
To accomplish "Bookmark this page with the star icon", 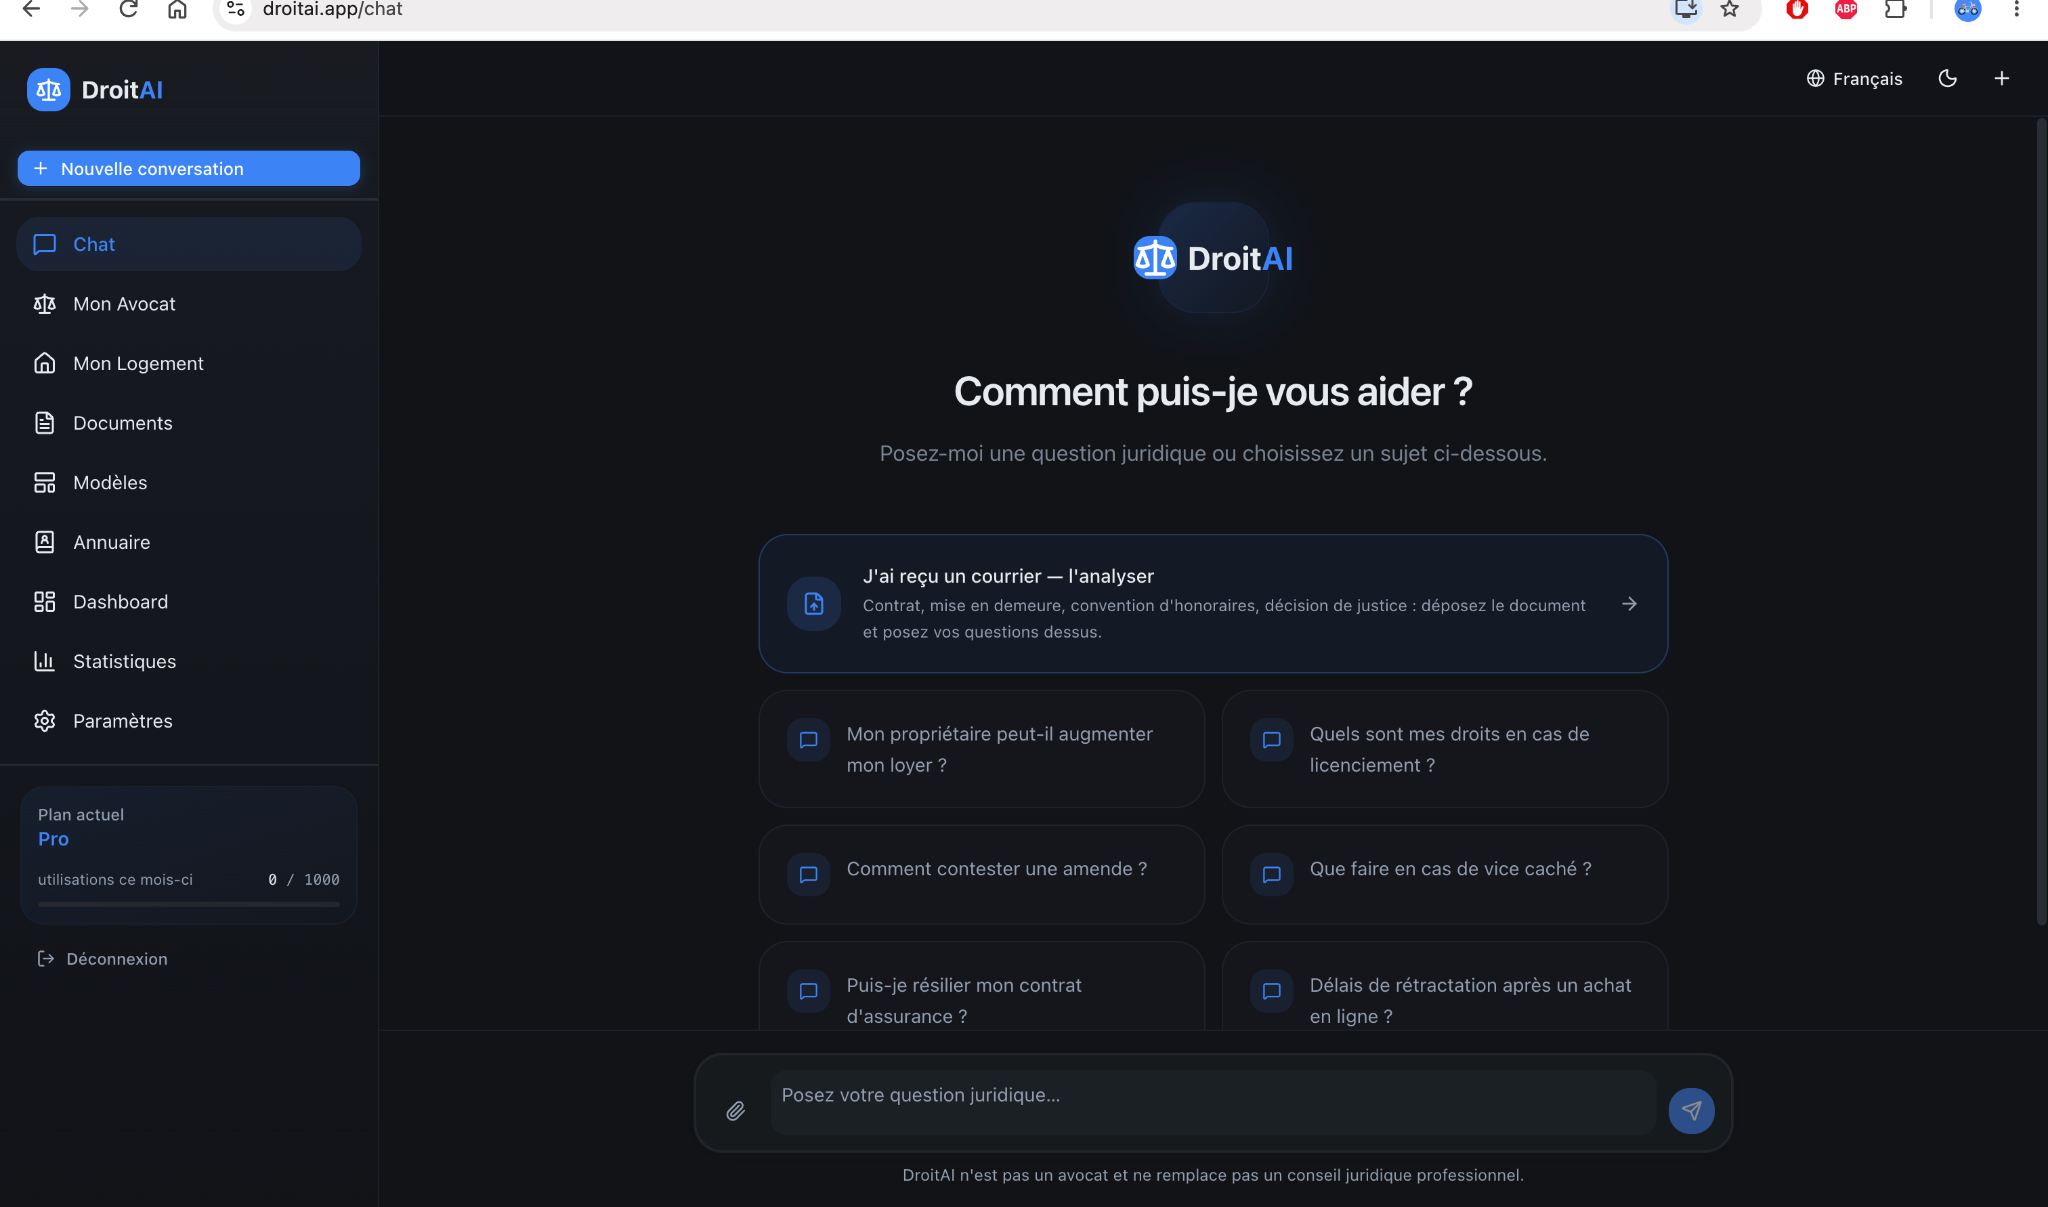I will click(x=1730, y=9).
